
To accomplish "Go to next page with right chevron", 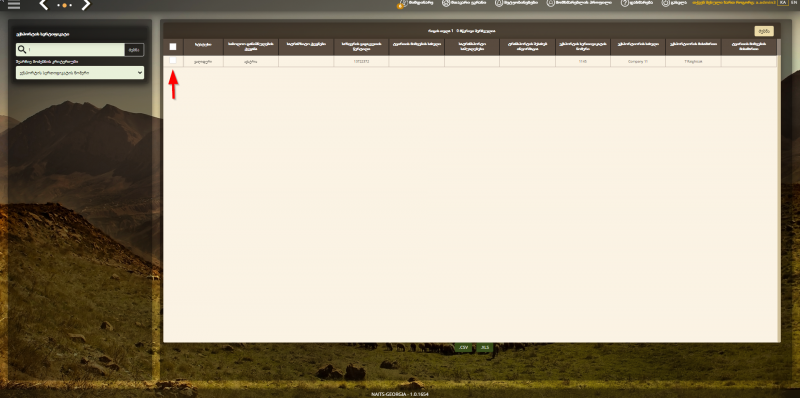I will (x=86, y=5).
